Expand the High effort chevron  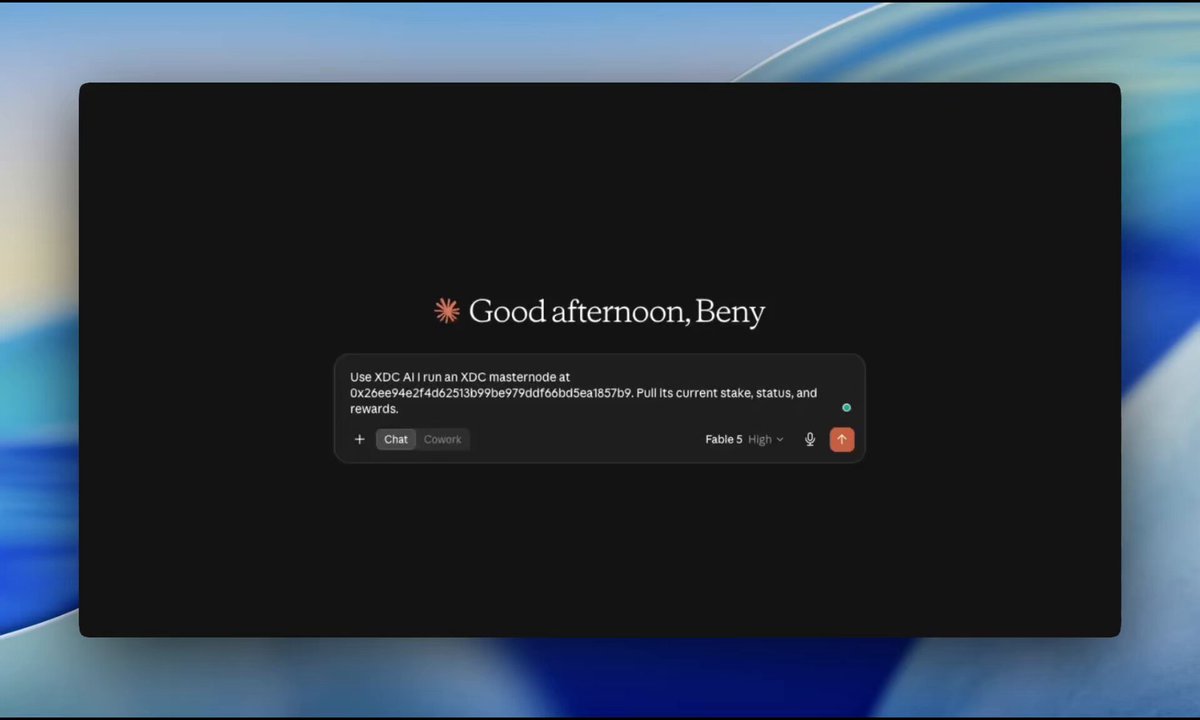(780, 439)
